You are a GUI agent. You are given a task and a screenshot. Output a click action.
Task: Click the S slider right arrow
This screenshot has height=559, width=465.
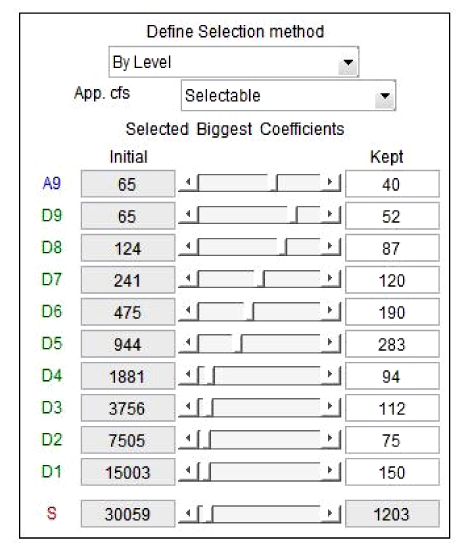pos(330,514)
